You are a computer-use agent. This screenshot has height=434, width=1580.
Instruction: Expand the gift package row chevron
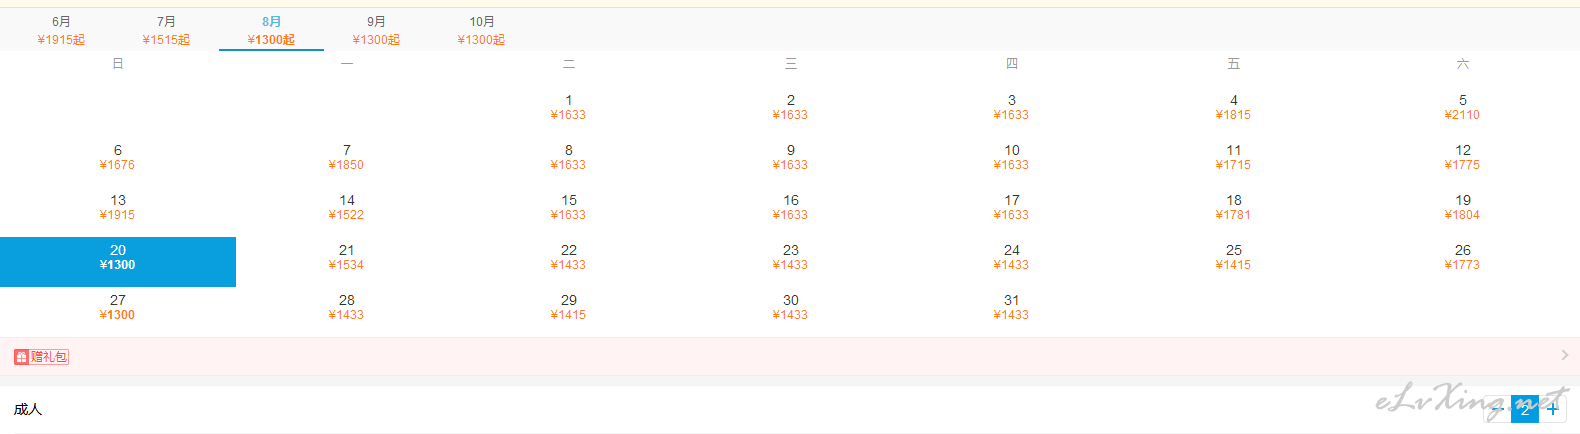(1565, 355)
